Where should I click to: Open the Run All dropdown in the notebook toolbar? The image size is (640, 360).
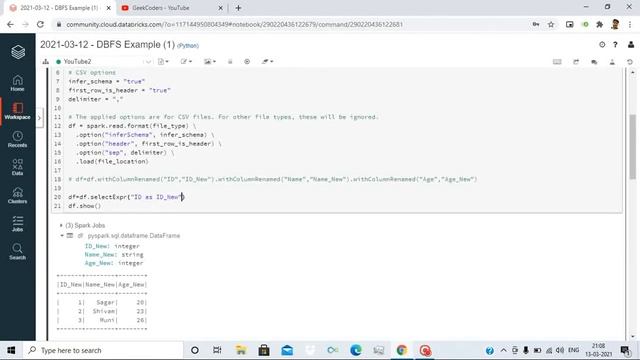tap(268, 62)
